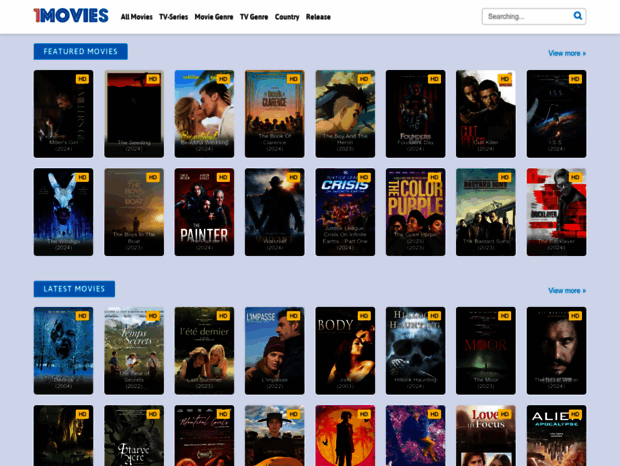Click HD badge on Beautiful Wedding
This screenshot has height=466, width=620.
click(x=223, y=79)
